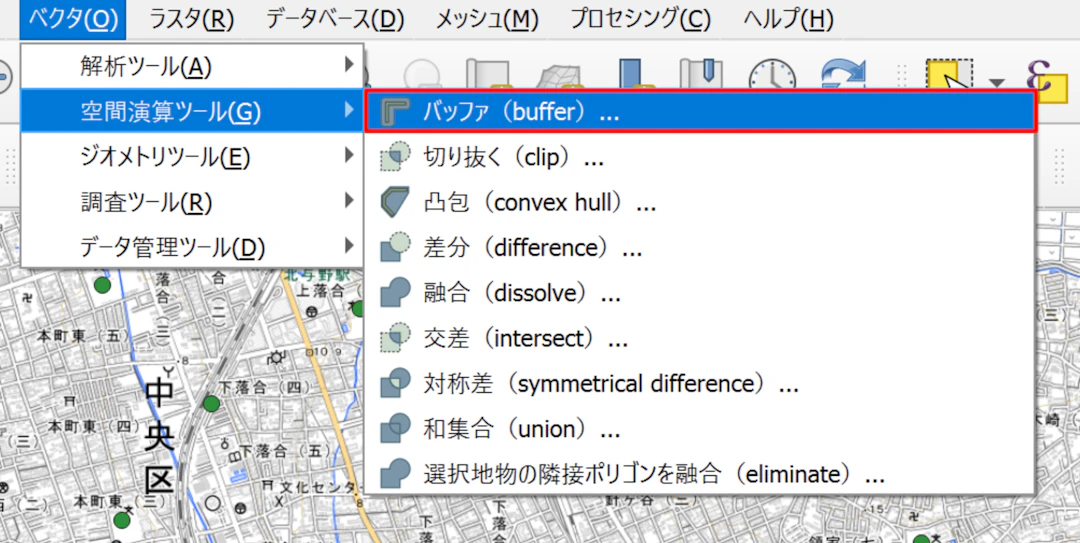The image size is (1080, 543).
Task: Expand the データ管理ツール submenu
Action: (x=190, y=246)
